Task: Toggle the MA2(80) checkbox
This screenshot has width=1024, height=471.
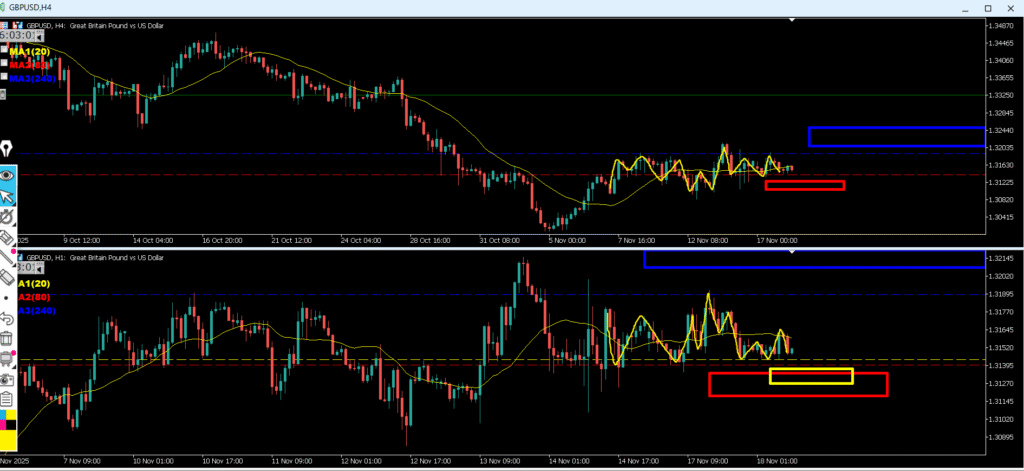Action: [4, 63]
